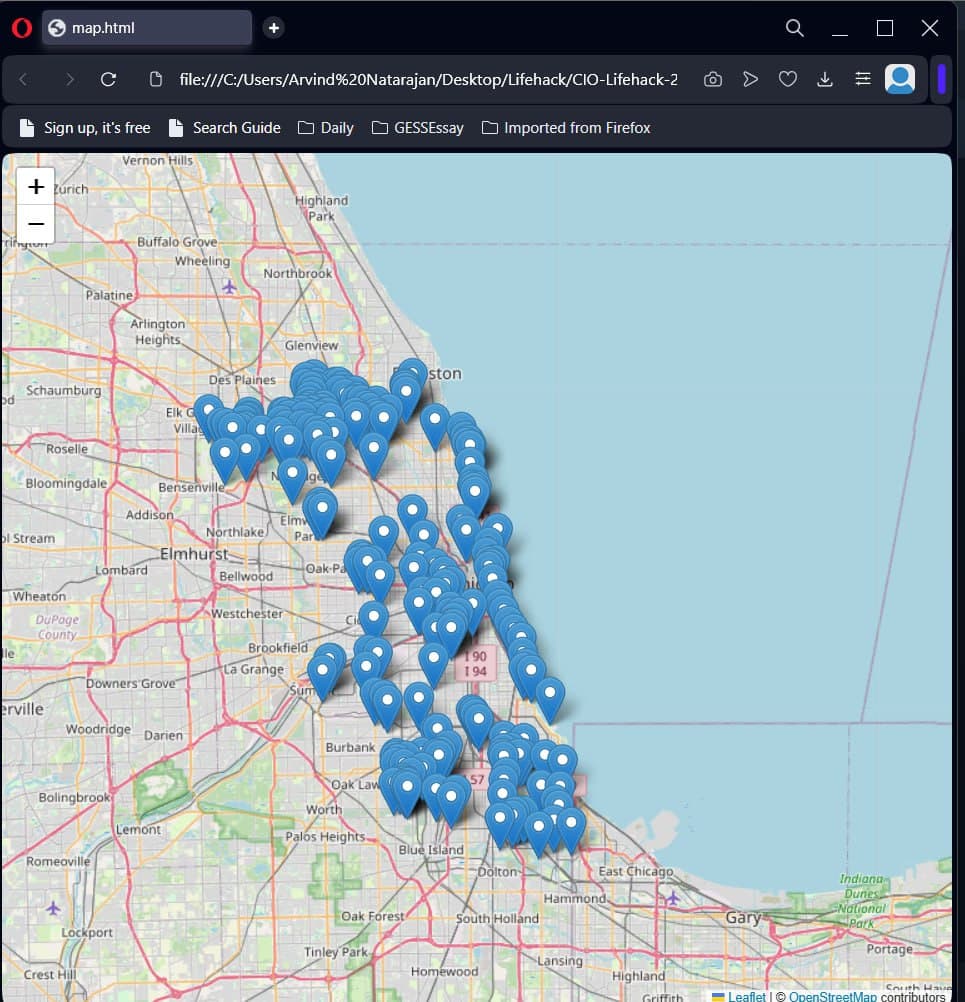Expand Imported from Firefox folder
The height and width of the screenshot is (1002, 965).
566,127
